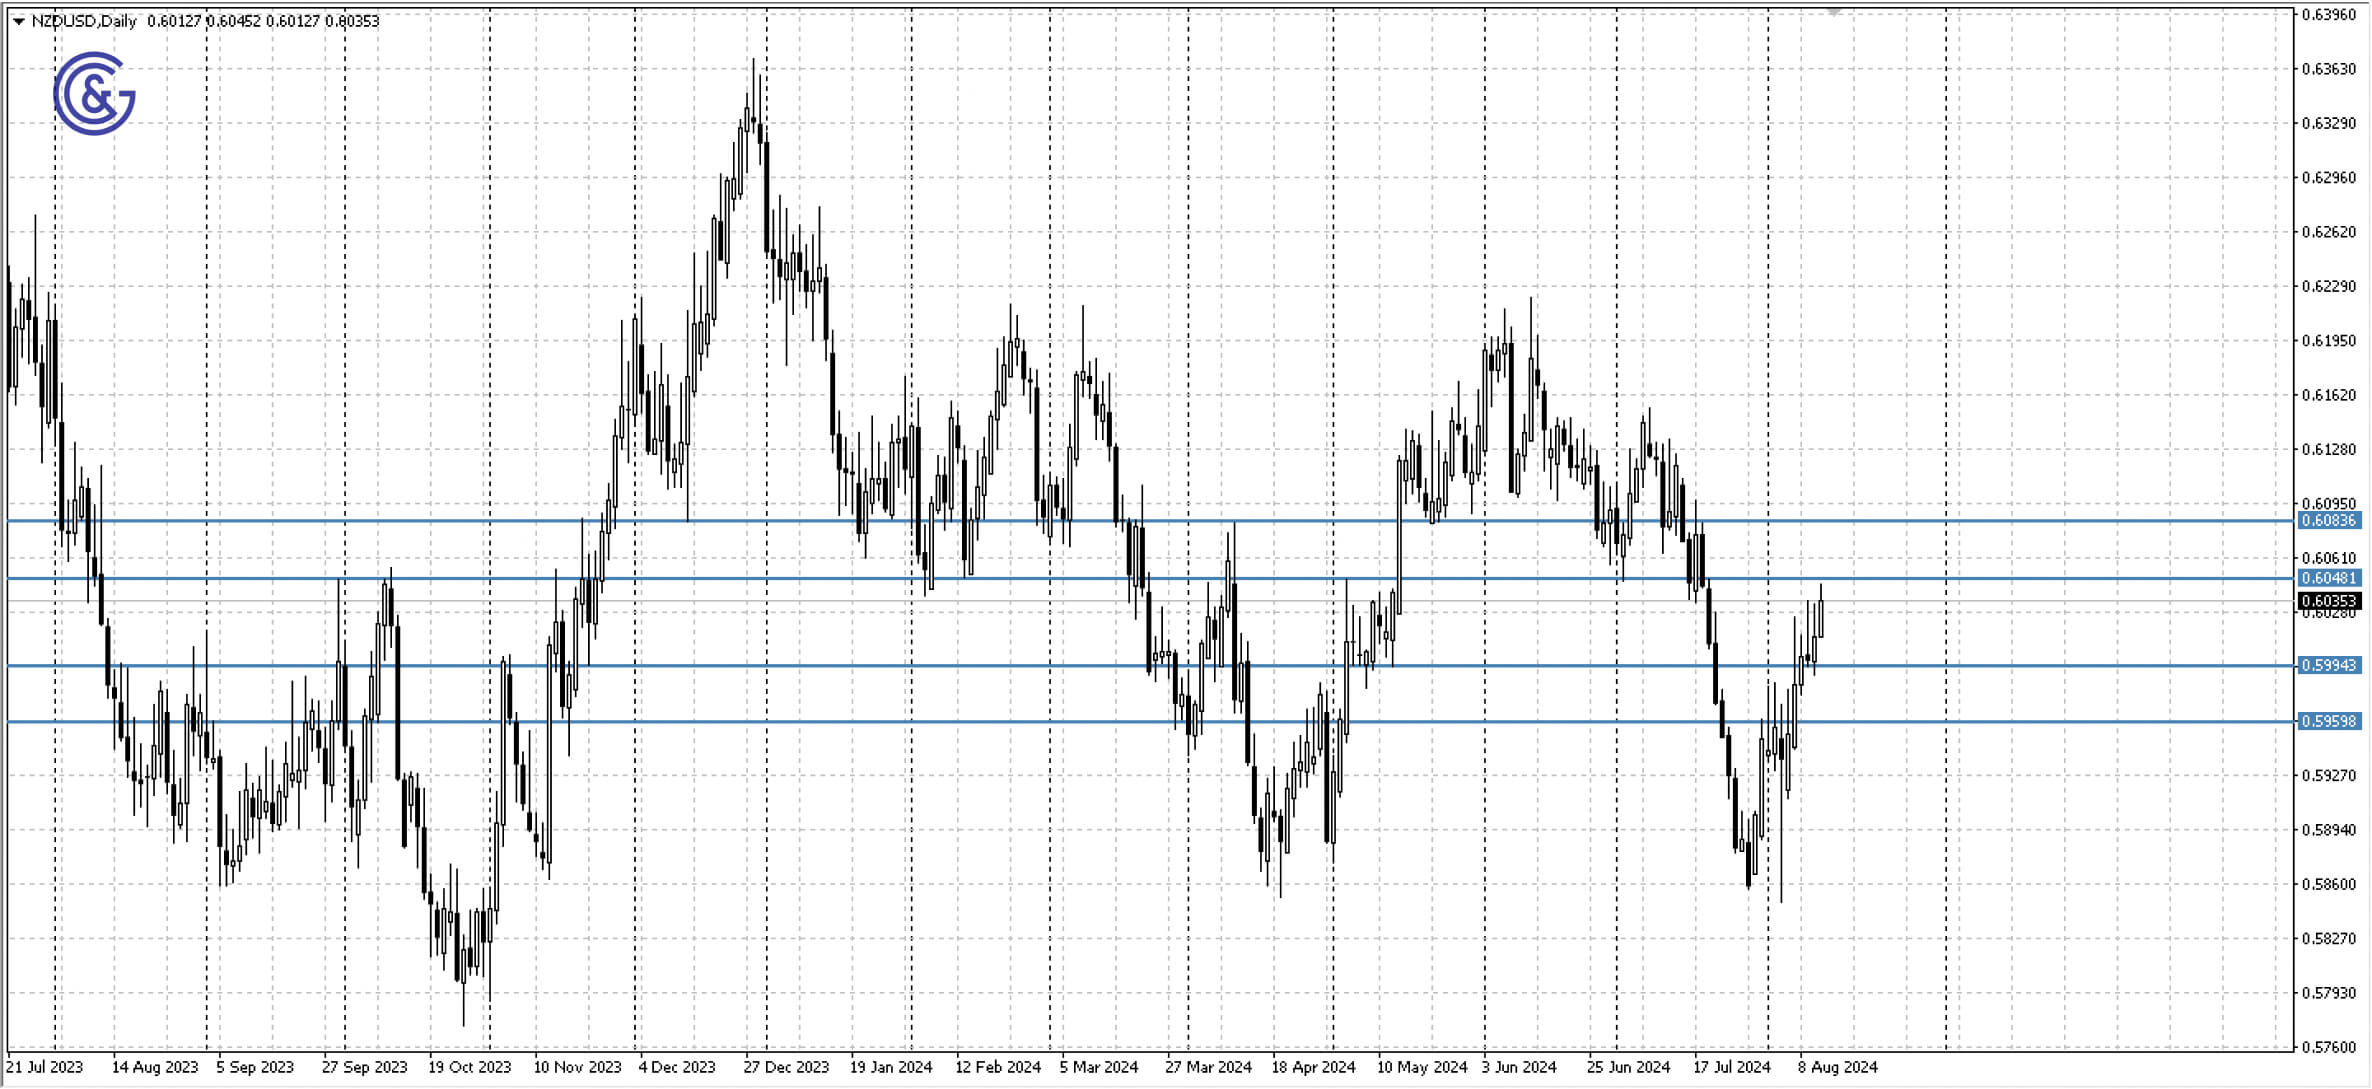2372x1089 pixels.
Task: Click the 21 Jul 2023 date label
Action: (43, 1067)
